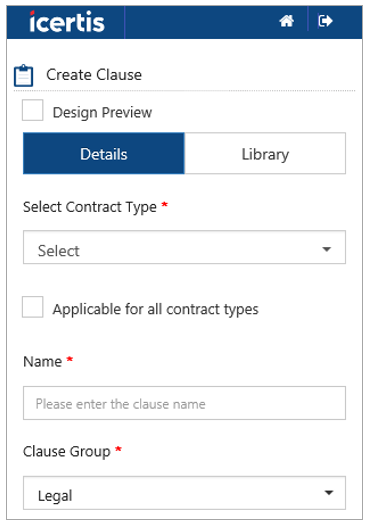
Task: Open the Clause Group dropdown showing Legal
Action: point(184,493)
